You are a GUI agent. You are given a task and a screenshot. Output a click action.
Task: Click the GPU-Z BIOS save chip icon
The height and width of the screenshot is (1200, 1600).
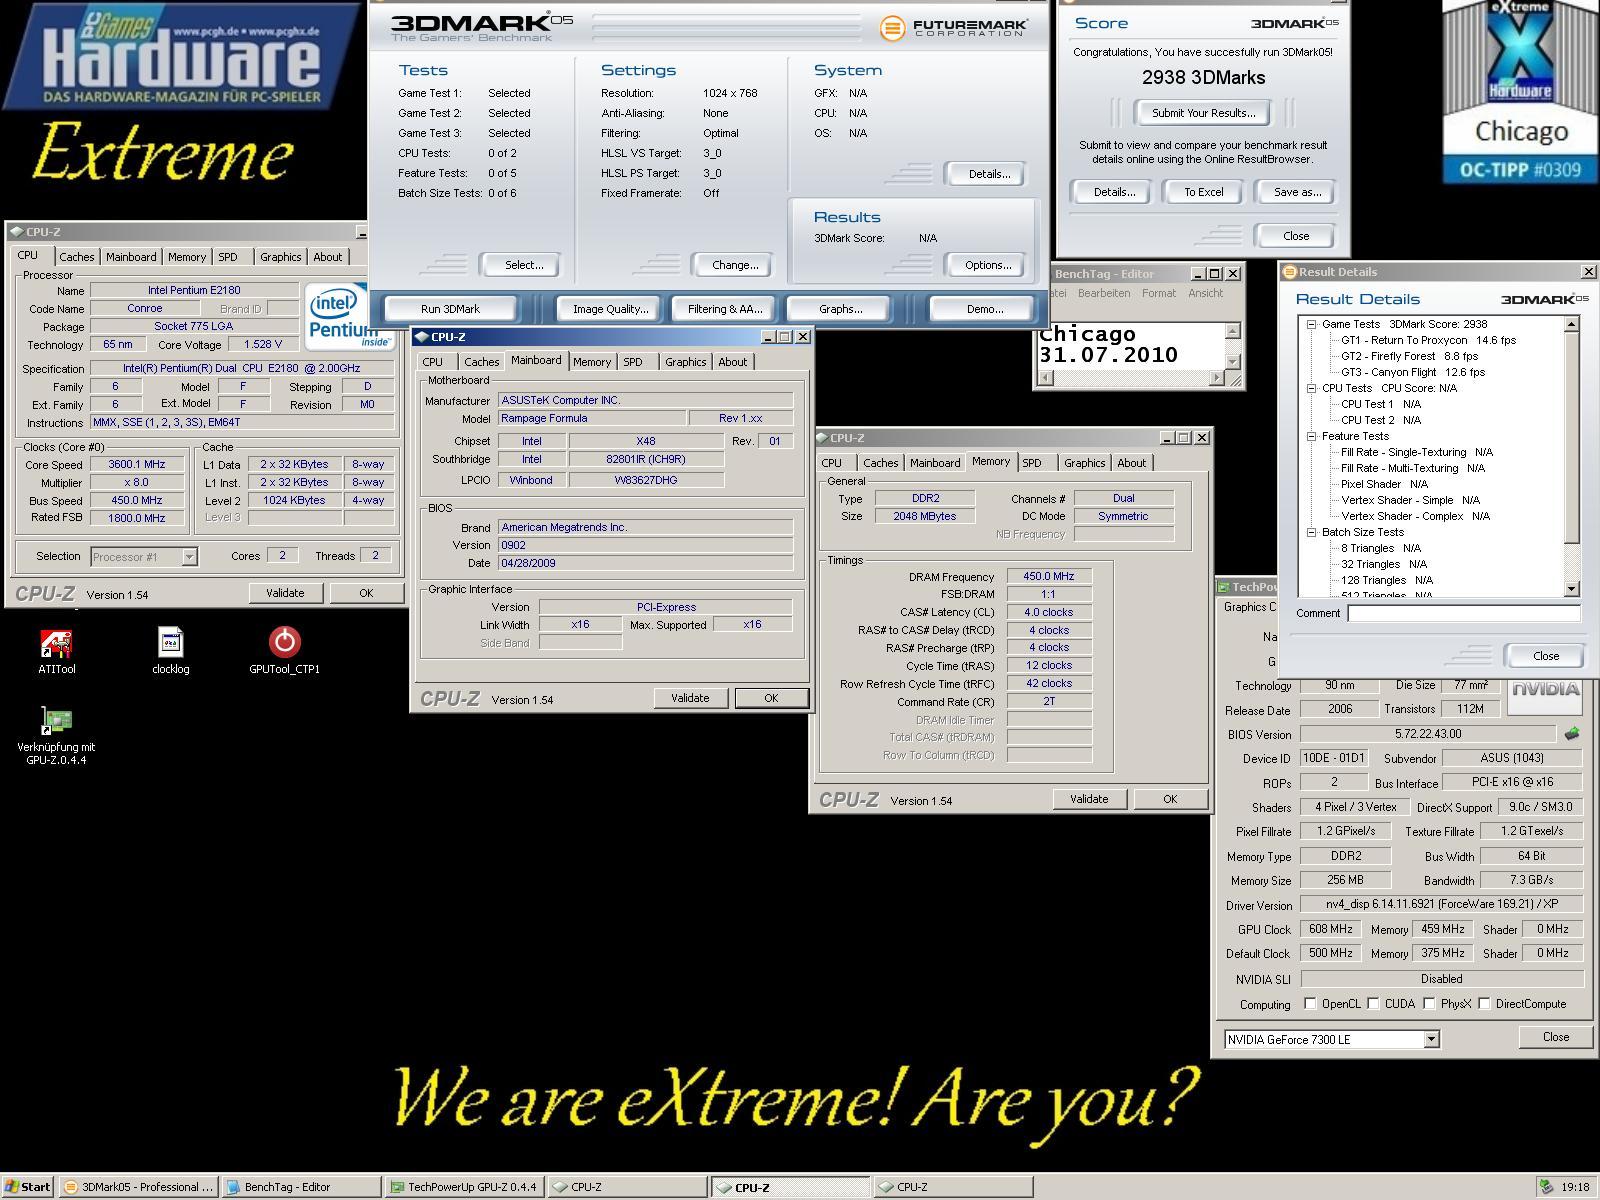coord(1572,733)
